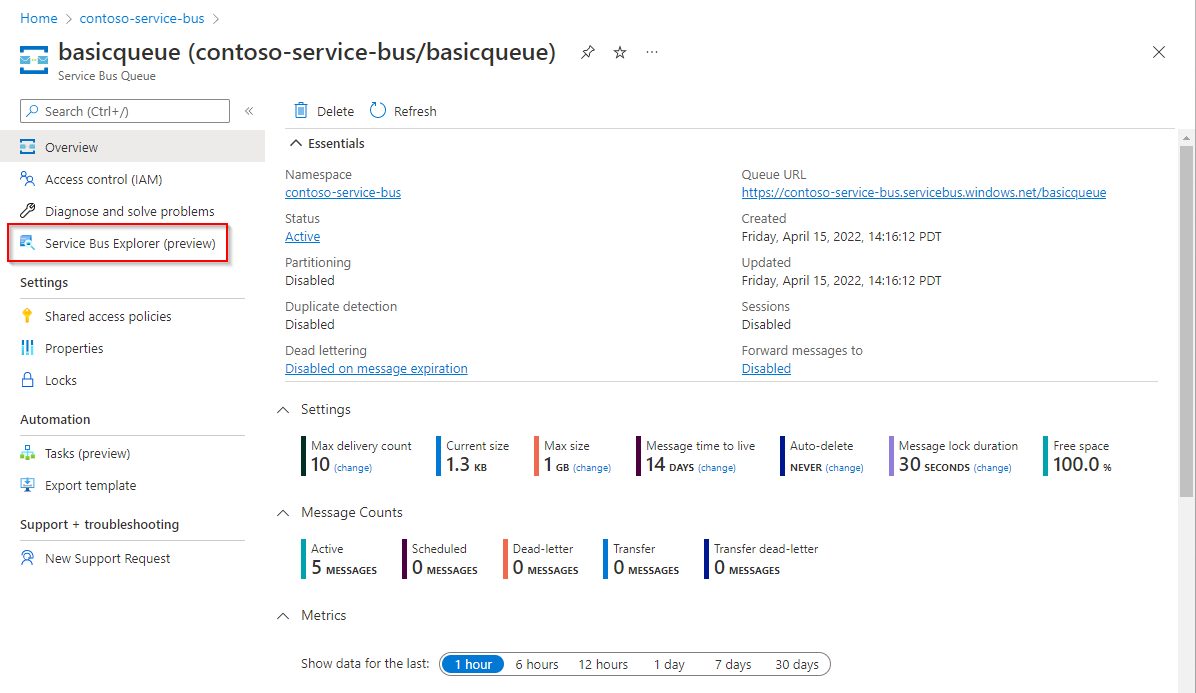Change the Auto-delete setting

tap(844, 468)
